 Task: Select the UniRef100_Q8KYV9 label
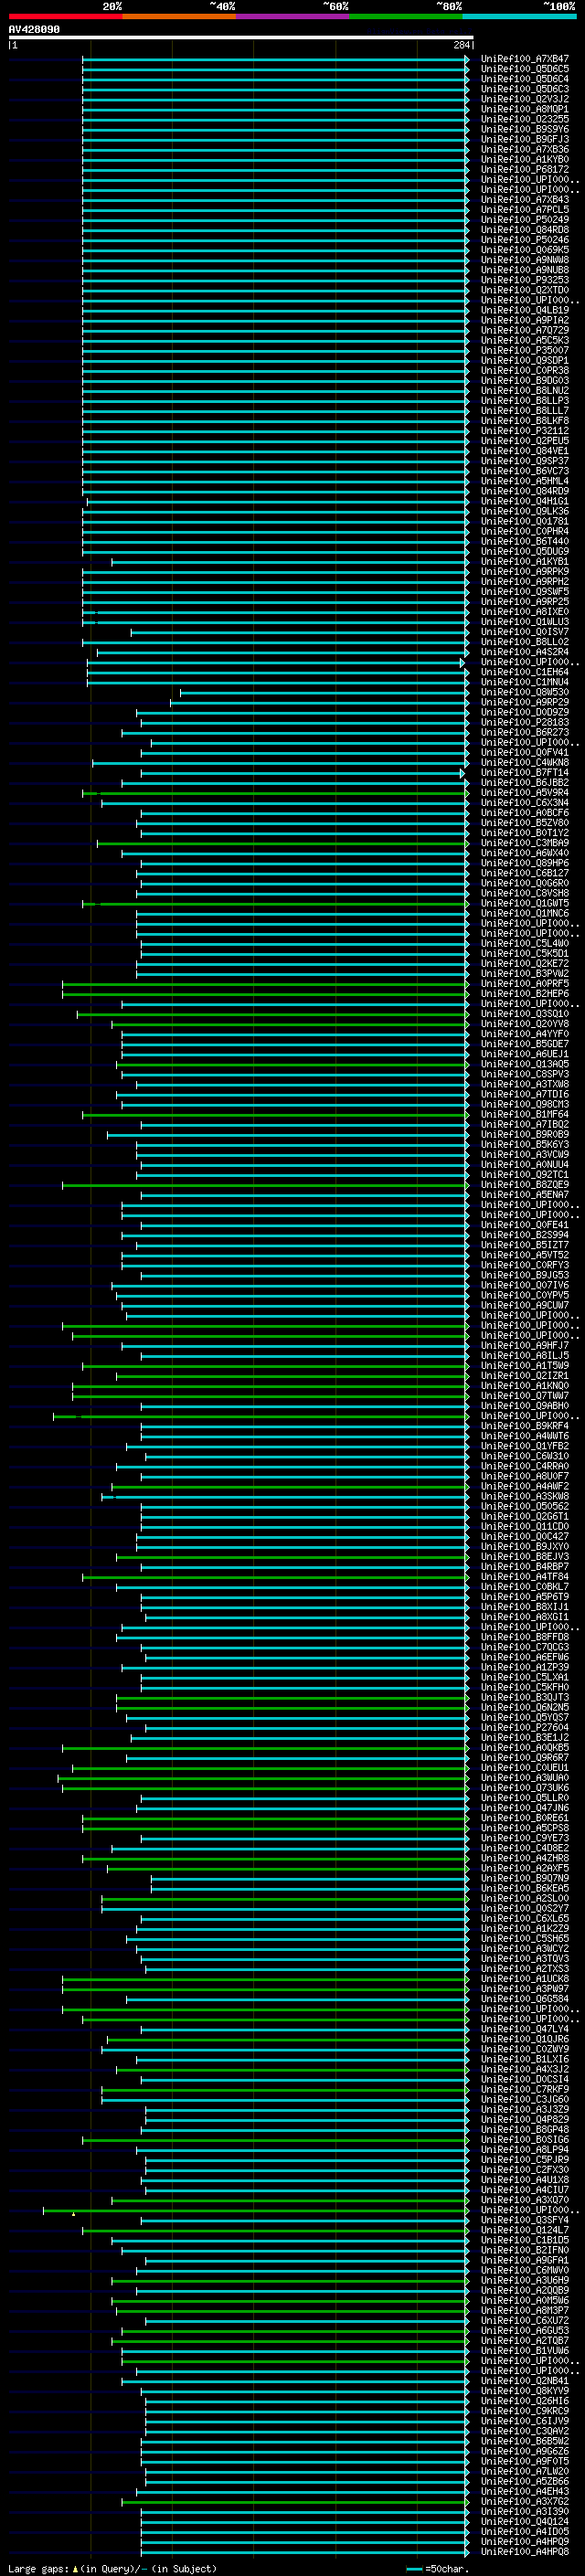[524, 2391]
